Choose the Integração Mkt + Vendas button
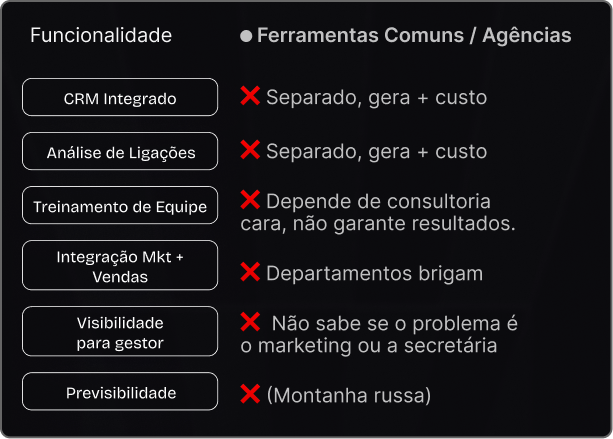This screenshot has height=439, width=613. [120, 266]
